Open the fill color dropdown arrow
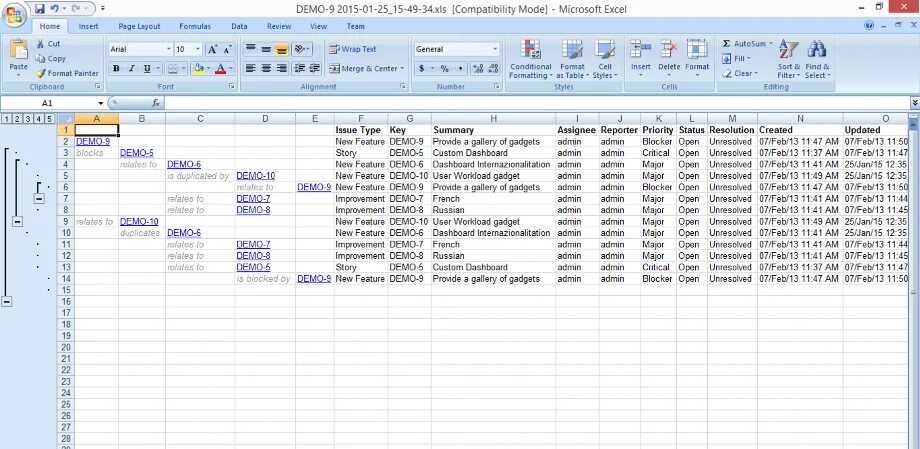The image size is (920, 449). click(208, 69)
